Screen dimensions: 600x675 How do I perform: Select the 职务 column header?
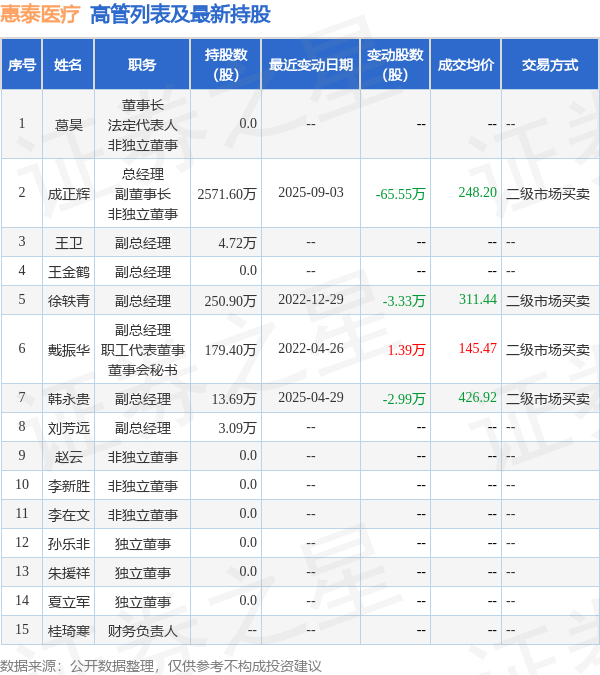(x=142, y=65)
